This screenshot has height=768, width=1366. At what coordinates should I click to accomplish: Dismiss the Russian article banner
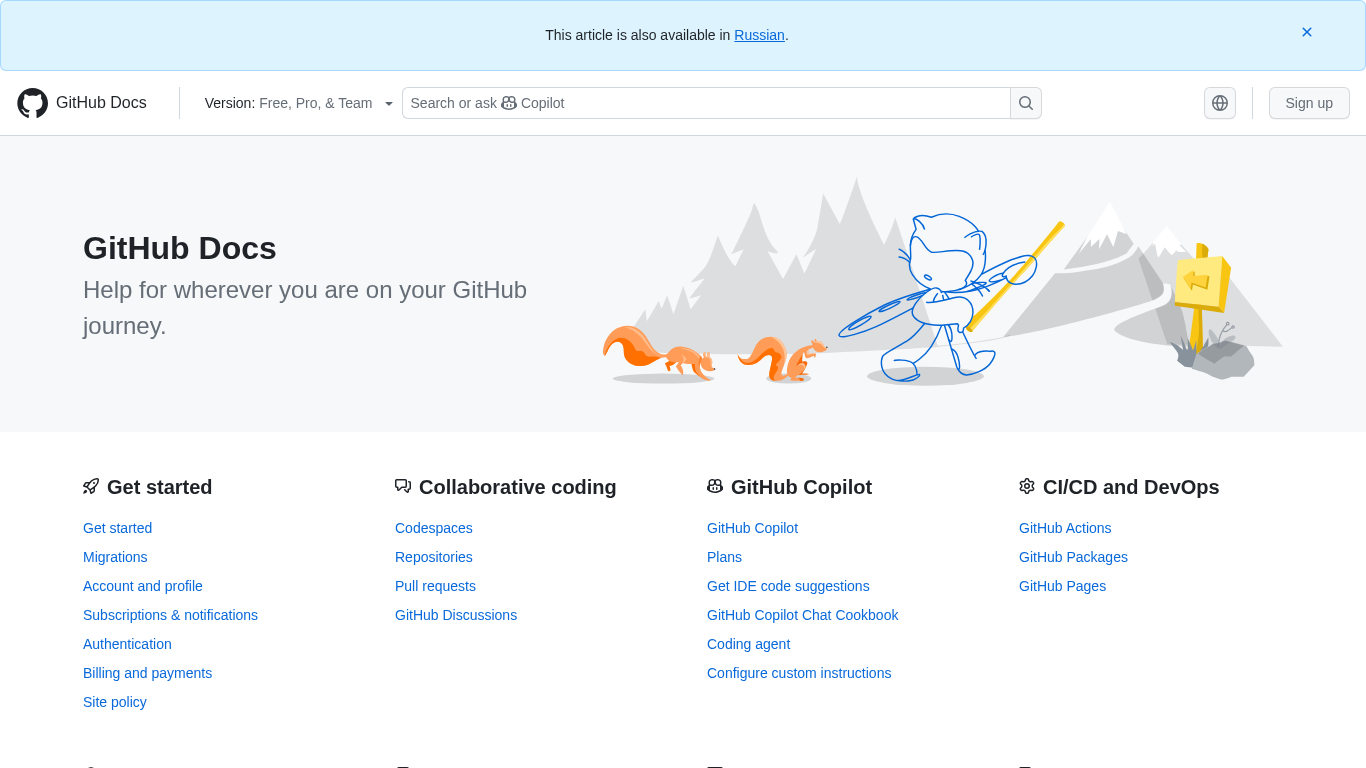tap(1306, 32)
